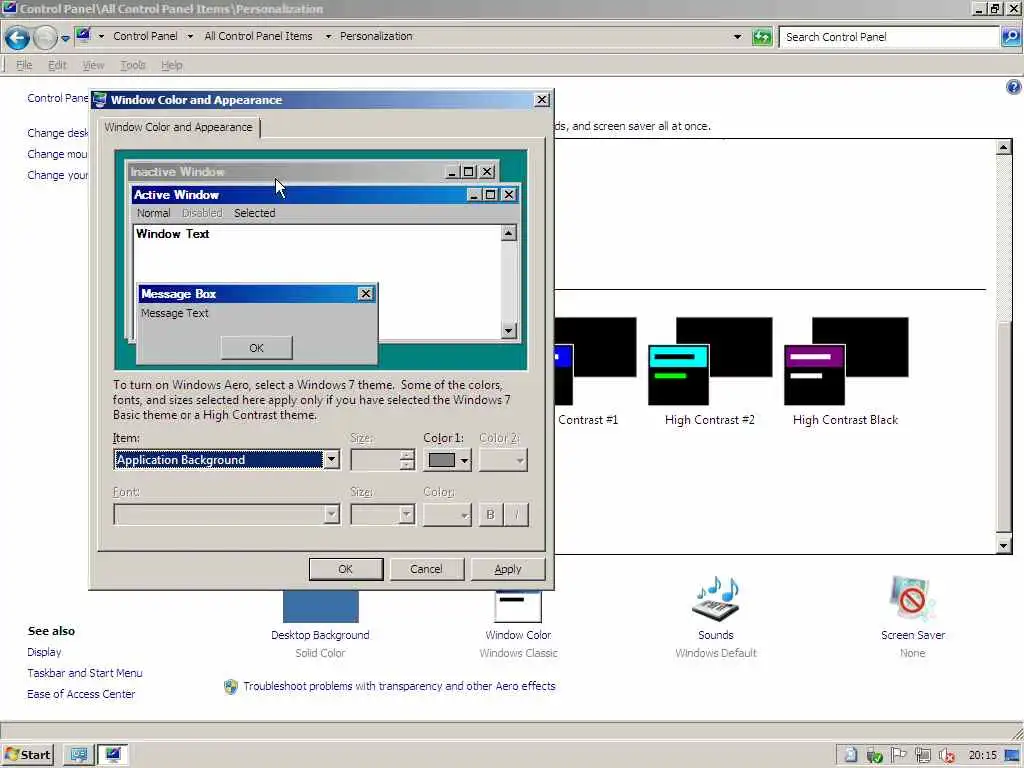Viewport: 1024px width, 768px height.
Task: Open the Display link under See also
Action: (x=44, y=652)
